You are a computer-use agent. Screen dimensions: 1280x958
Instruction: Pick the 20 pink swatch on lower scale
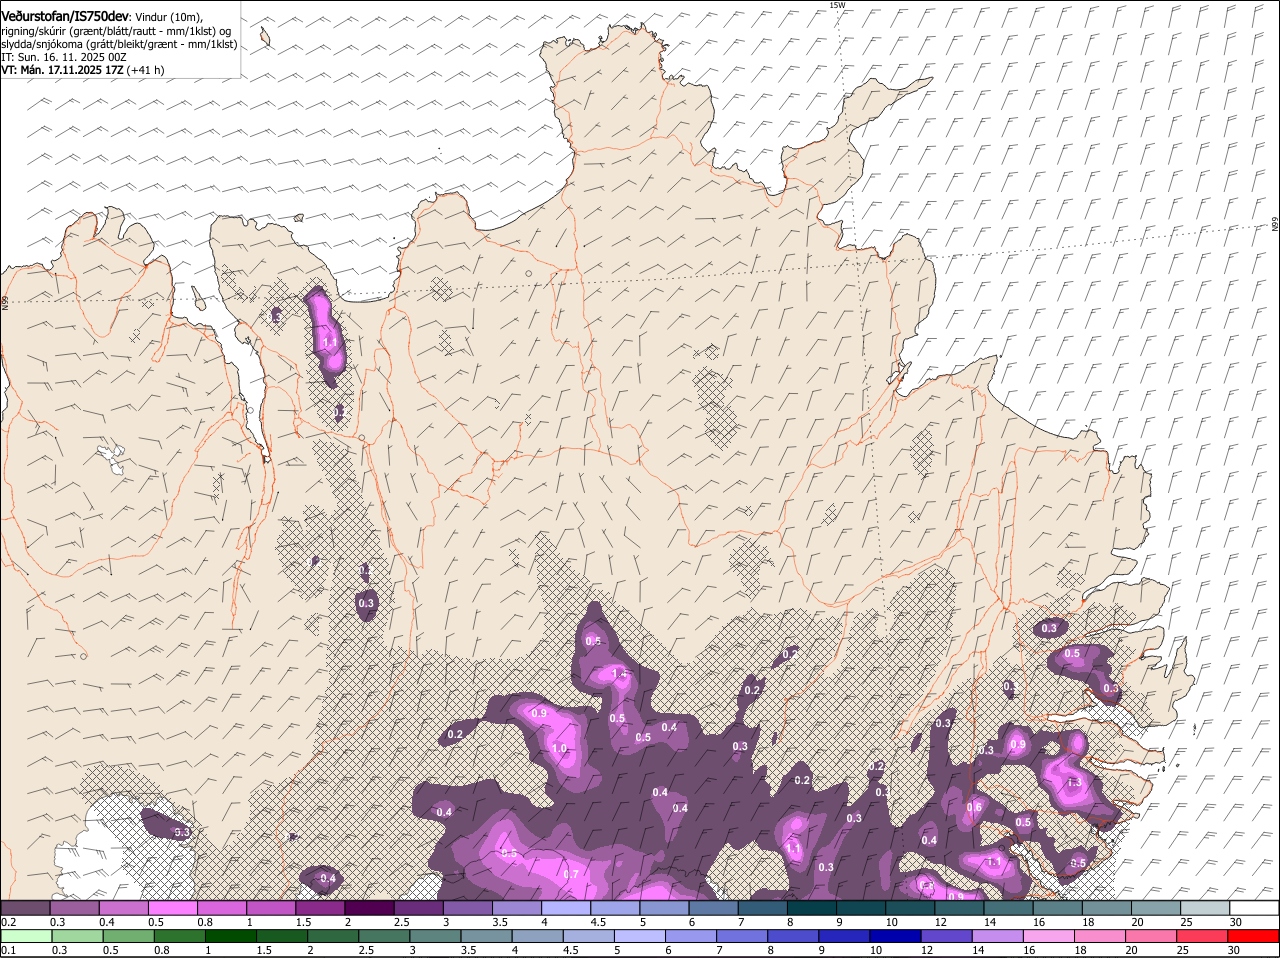coord(1150,936)
